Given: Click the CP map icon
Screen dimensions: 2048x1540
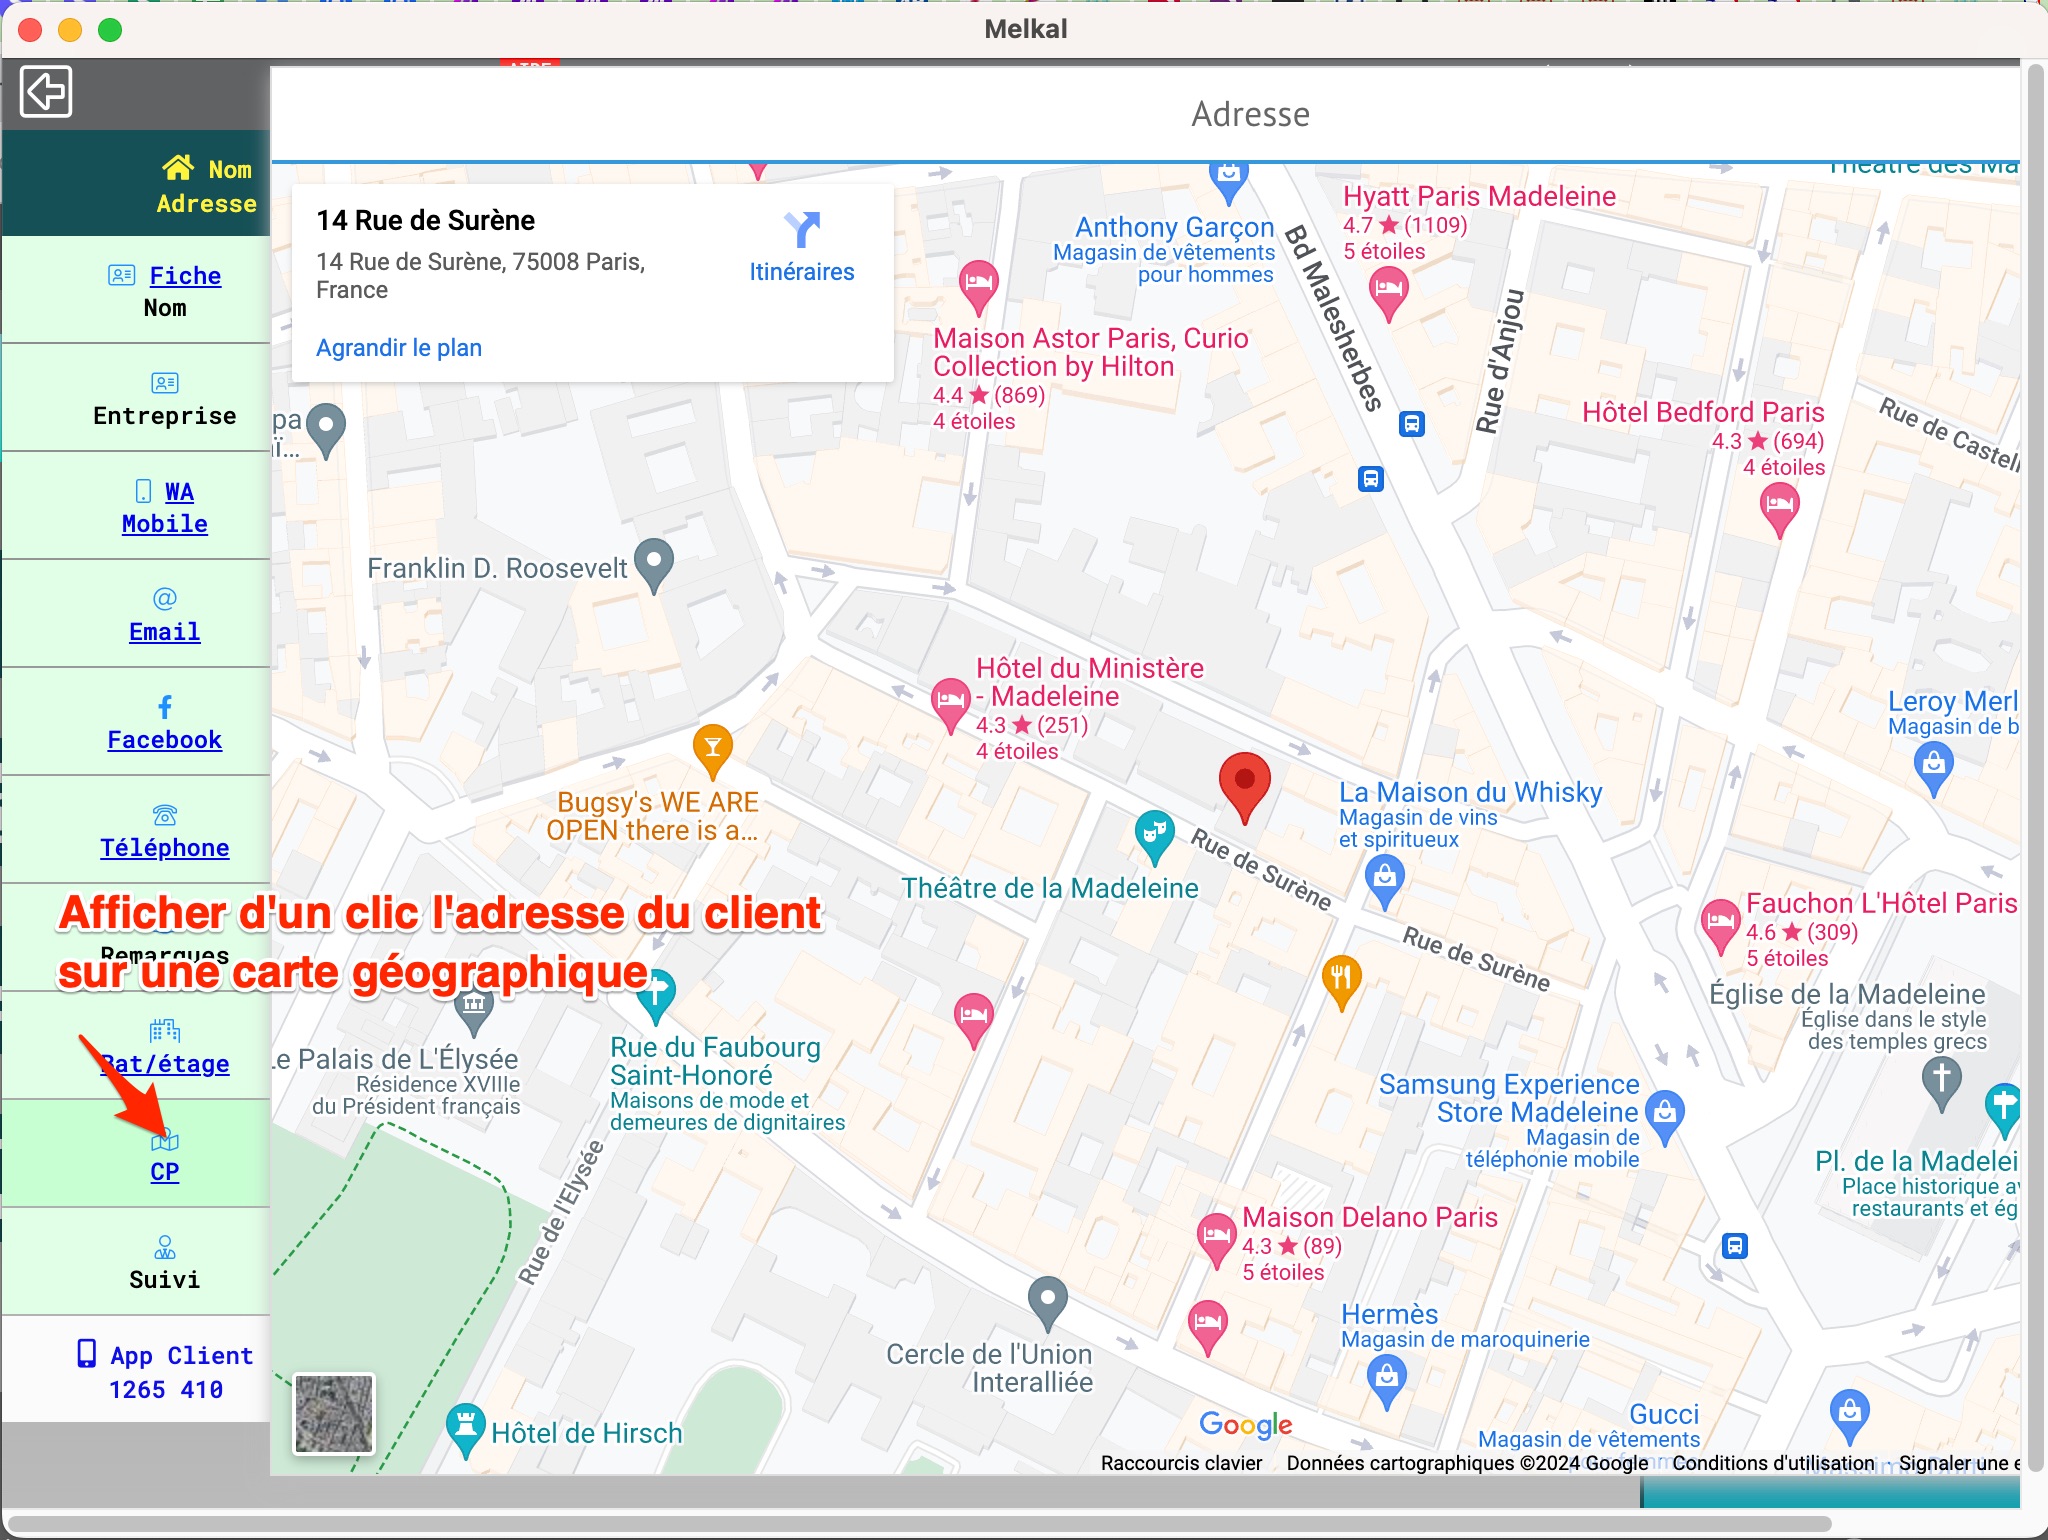Looking at the screenshot, I should [165, 1141].
